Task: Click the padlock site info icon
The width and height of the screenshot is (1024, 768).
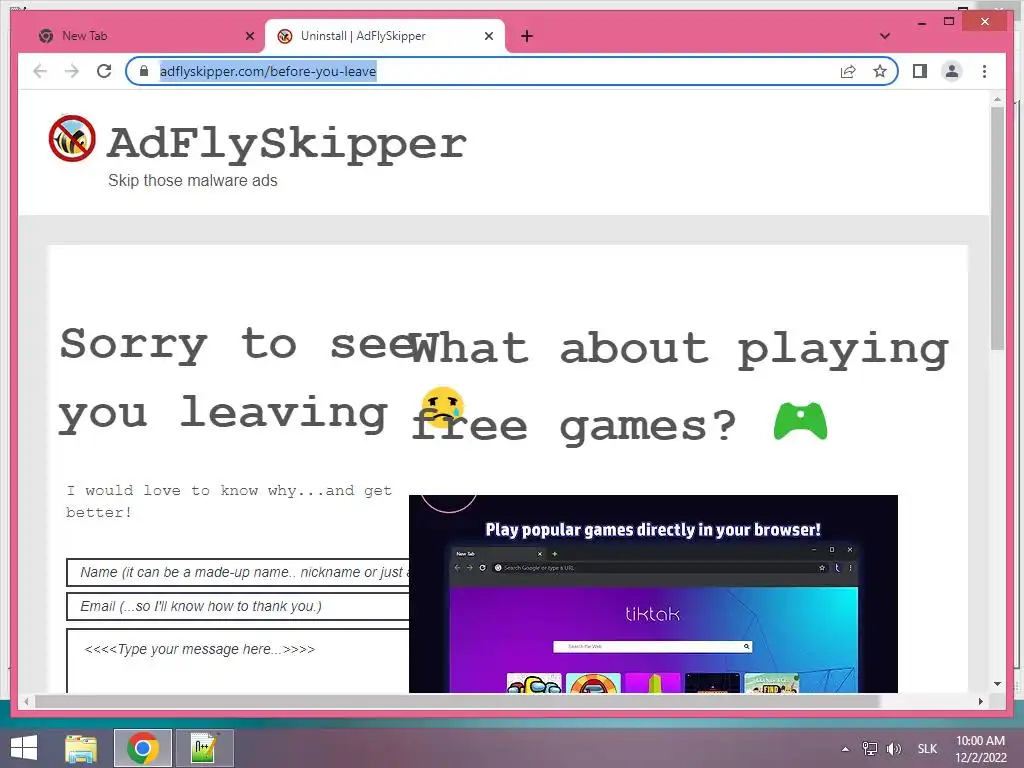Action: pyautogui.click(x=144, y=71)
